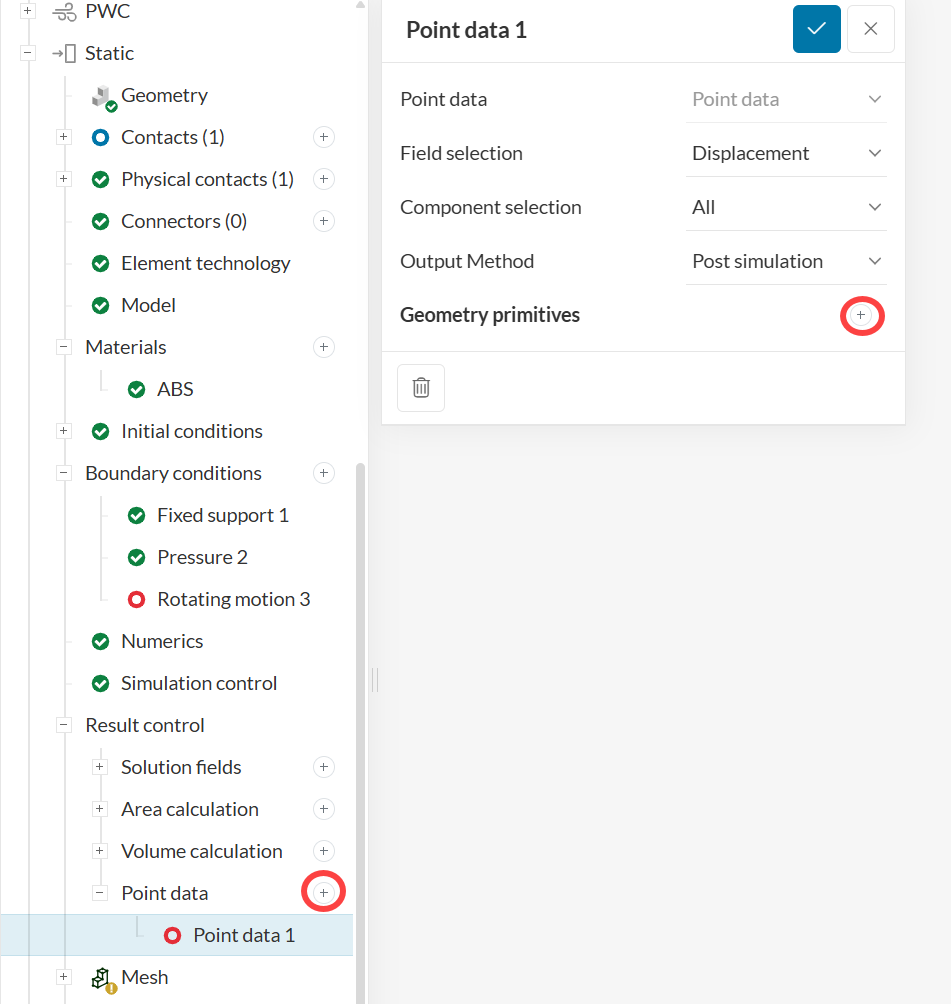Close the Point data 1 panel
Viewport: 951px width, 1004px height.
(870, 29)
